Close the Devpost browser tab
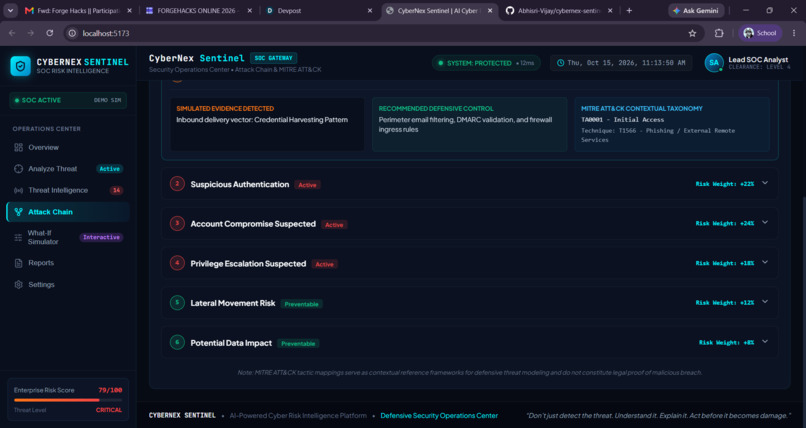The height and width of the screenshot is (428, 806). pos(370,11)
